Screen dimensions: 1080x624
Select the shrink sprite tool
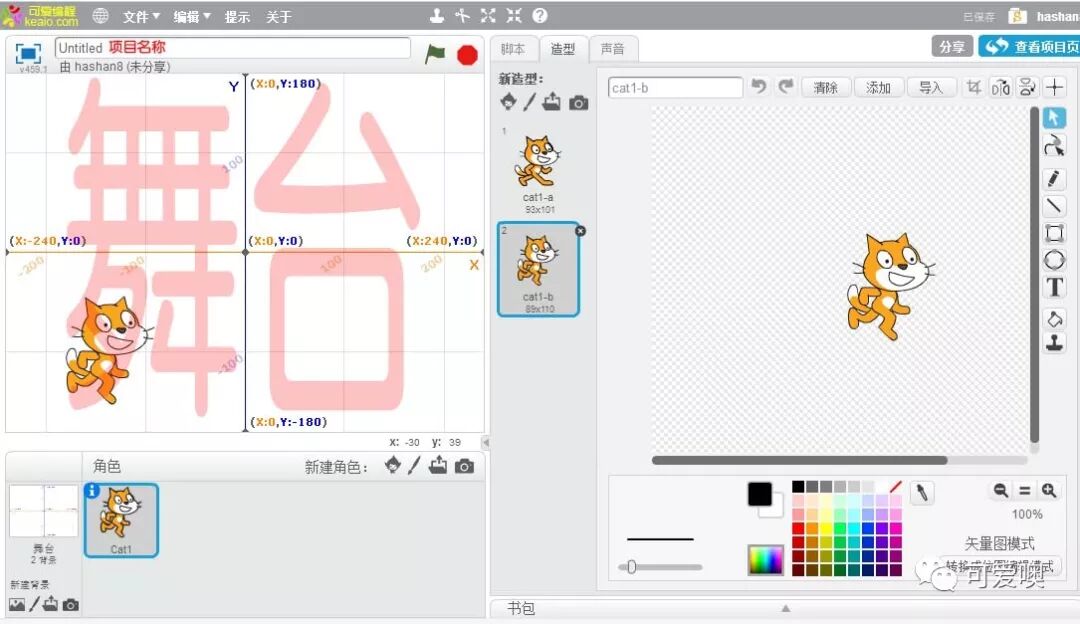pyautogui.click(x=514, y=16)
